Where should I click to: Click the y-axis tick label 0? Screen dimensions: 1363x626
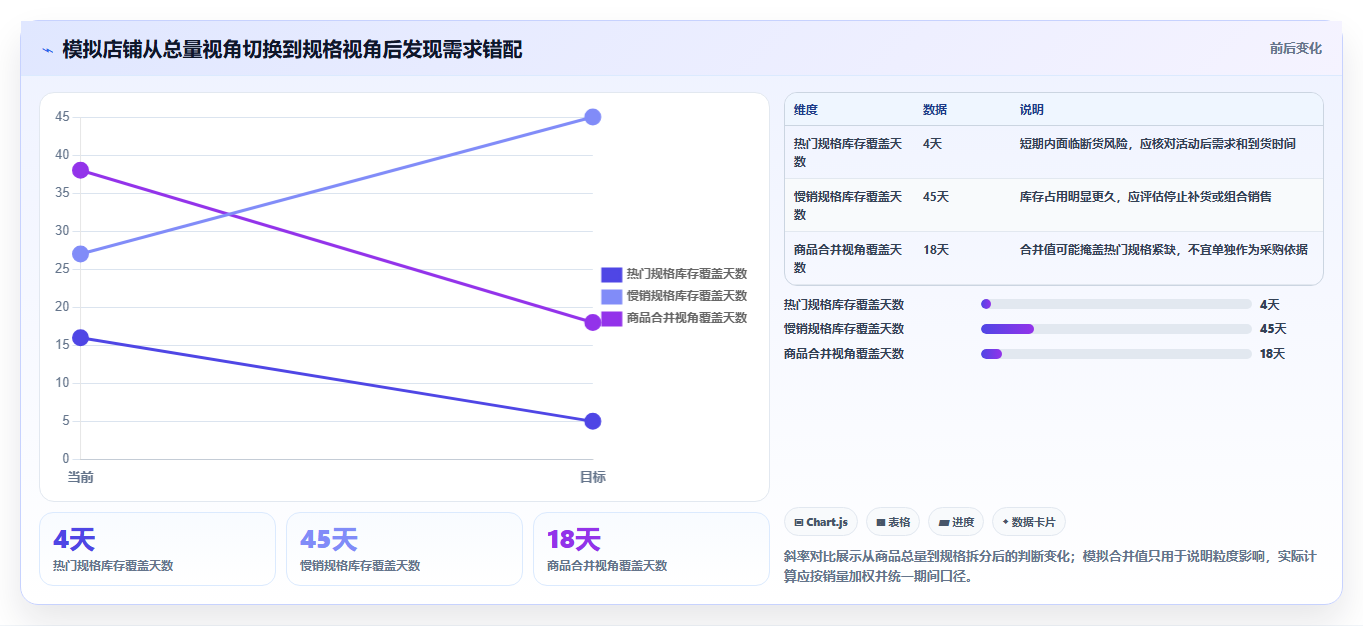[x=65, y=459]
